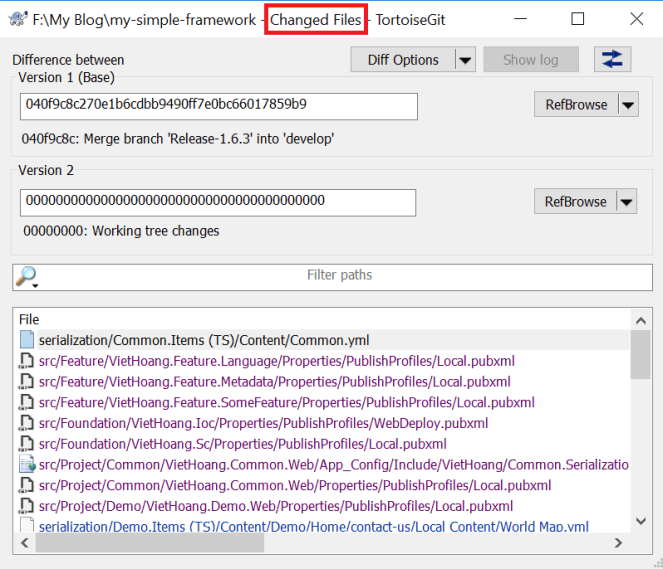Expand Version 1 RefBrowse dropdown arrow
The height and width of the screenshot is (569, 663).
tap(627, 105)
